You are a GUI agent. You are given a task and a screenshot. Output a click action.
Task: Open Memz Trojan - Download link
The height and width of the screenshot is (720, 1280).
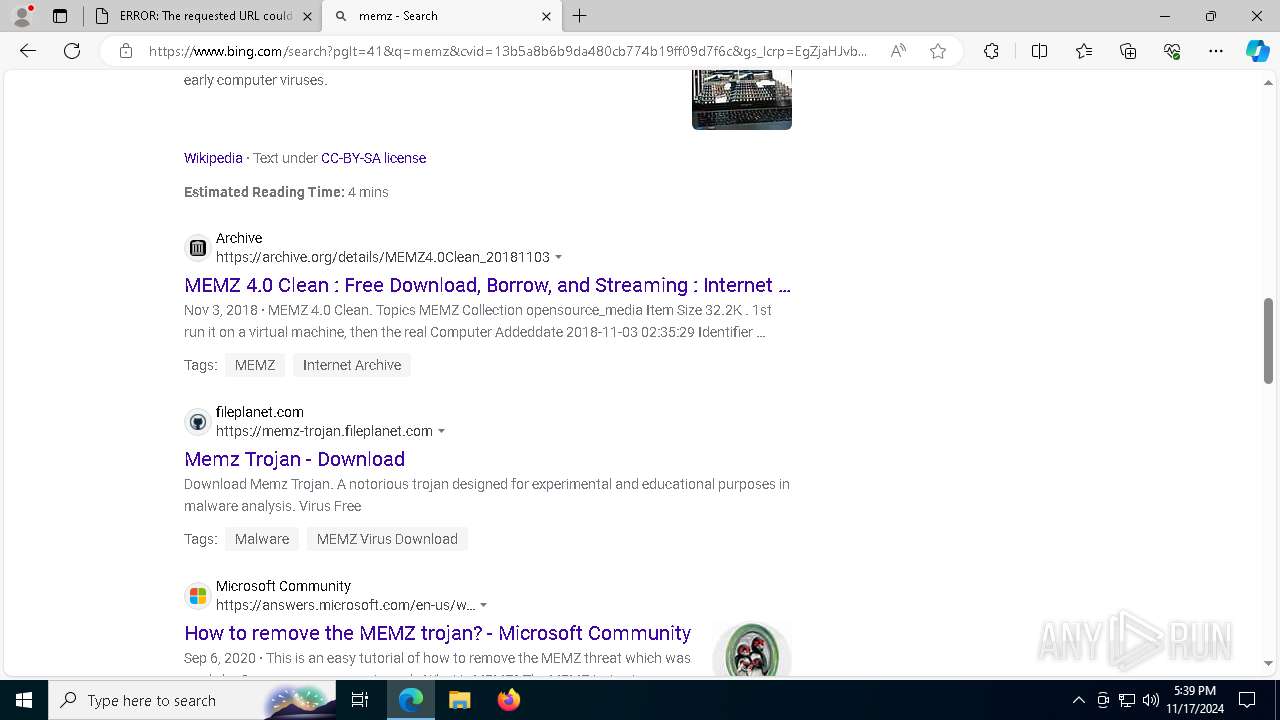[x=294, y=459]
